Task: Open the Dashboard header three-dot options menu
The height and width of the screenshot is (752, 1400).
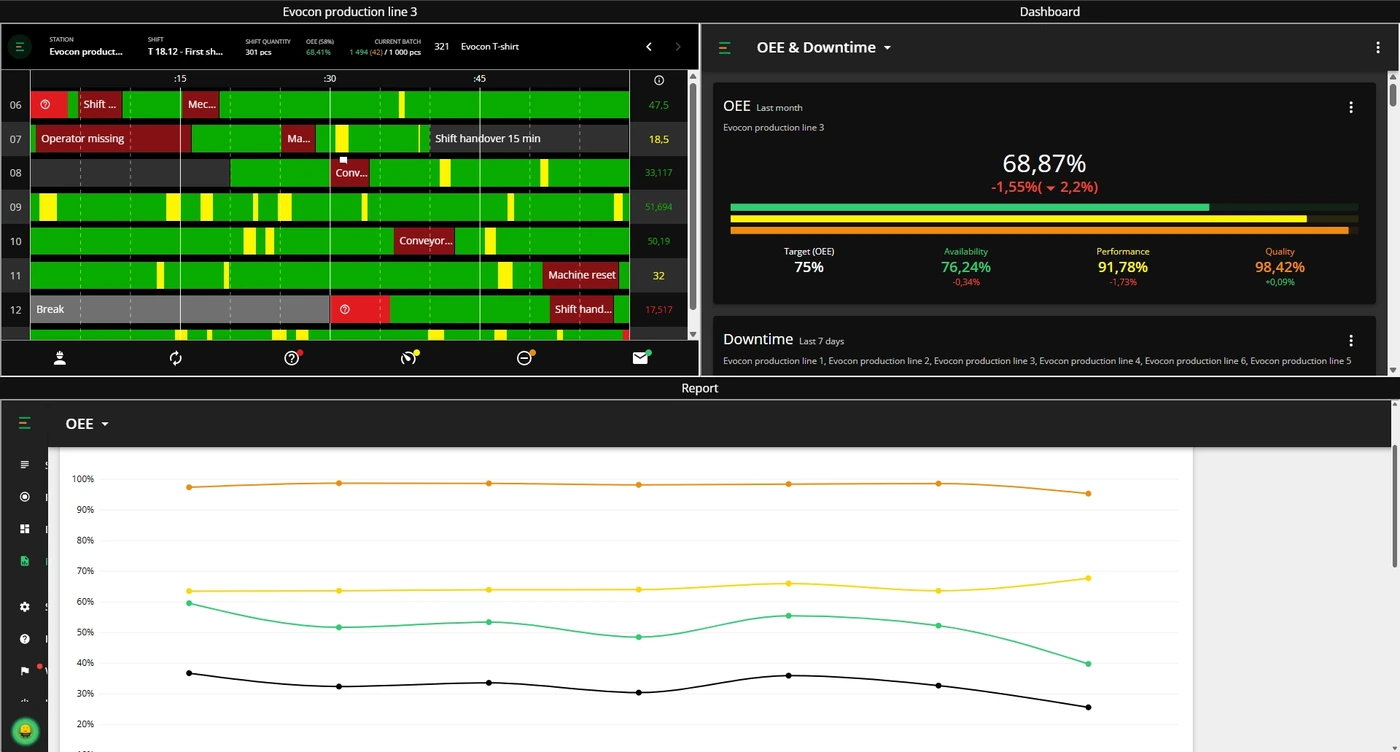Action: pyautogui.click(x=1379, y=47)
